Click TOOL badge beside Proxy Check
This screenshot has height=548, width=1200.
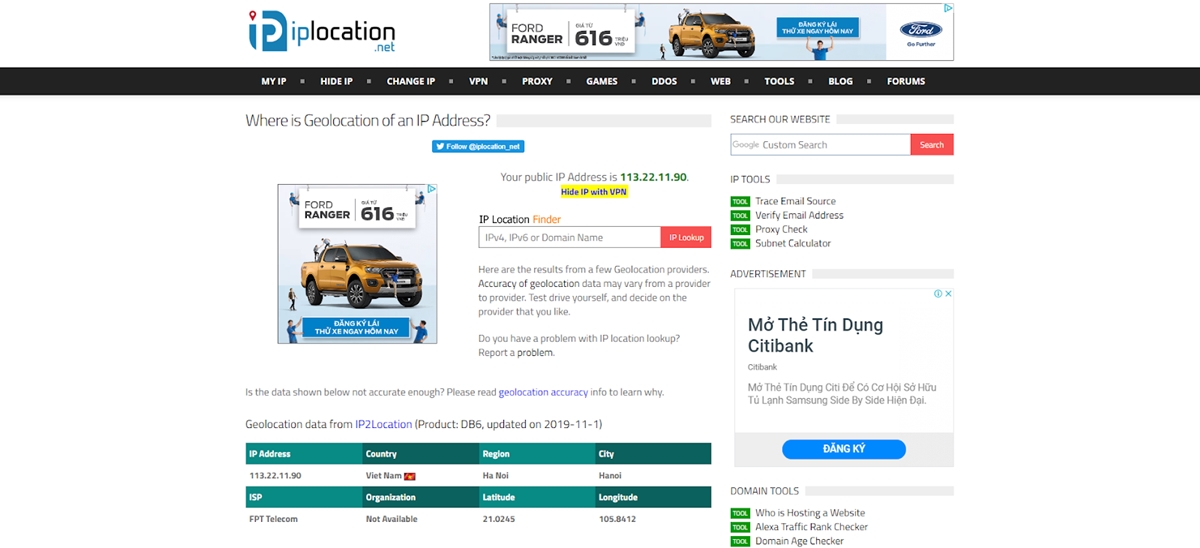coord(740,230)
